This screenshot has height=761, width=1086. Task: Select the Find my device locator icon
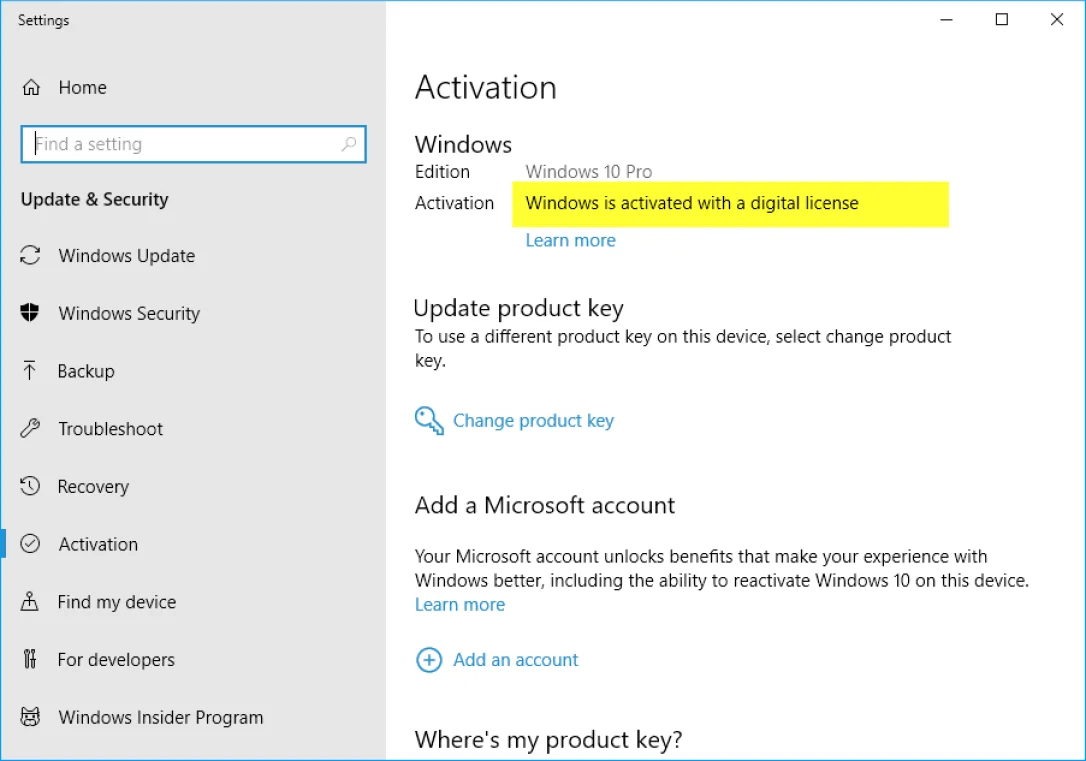(x=31, y=602)
